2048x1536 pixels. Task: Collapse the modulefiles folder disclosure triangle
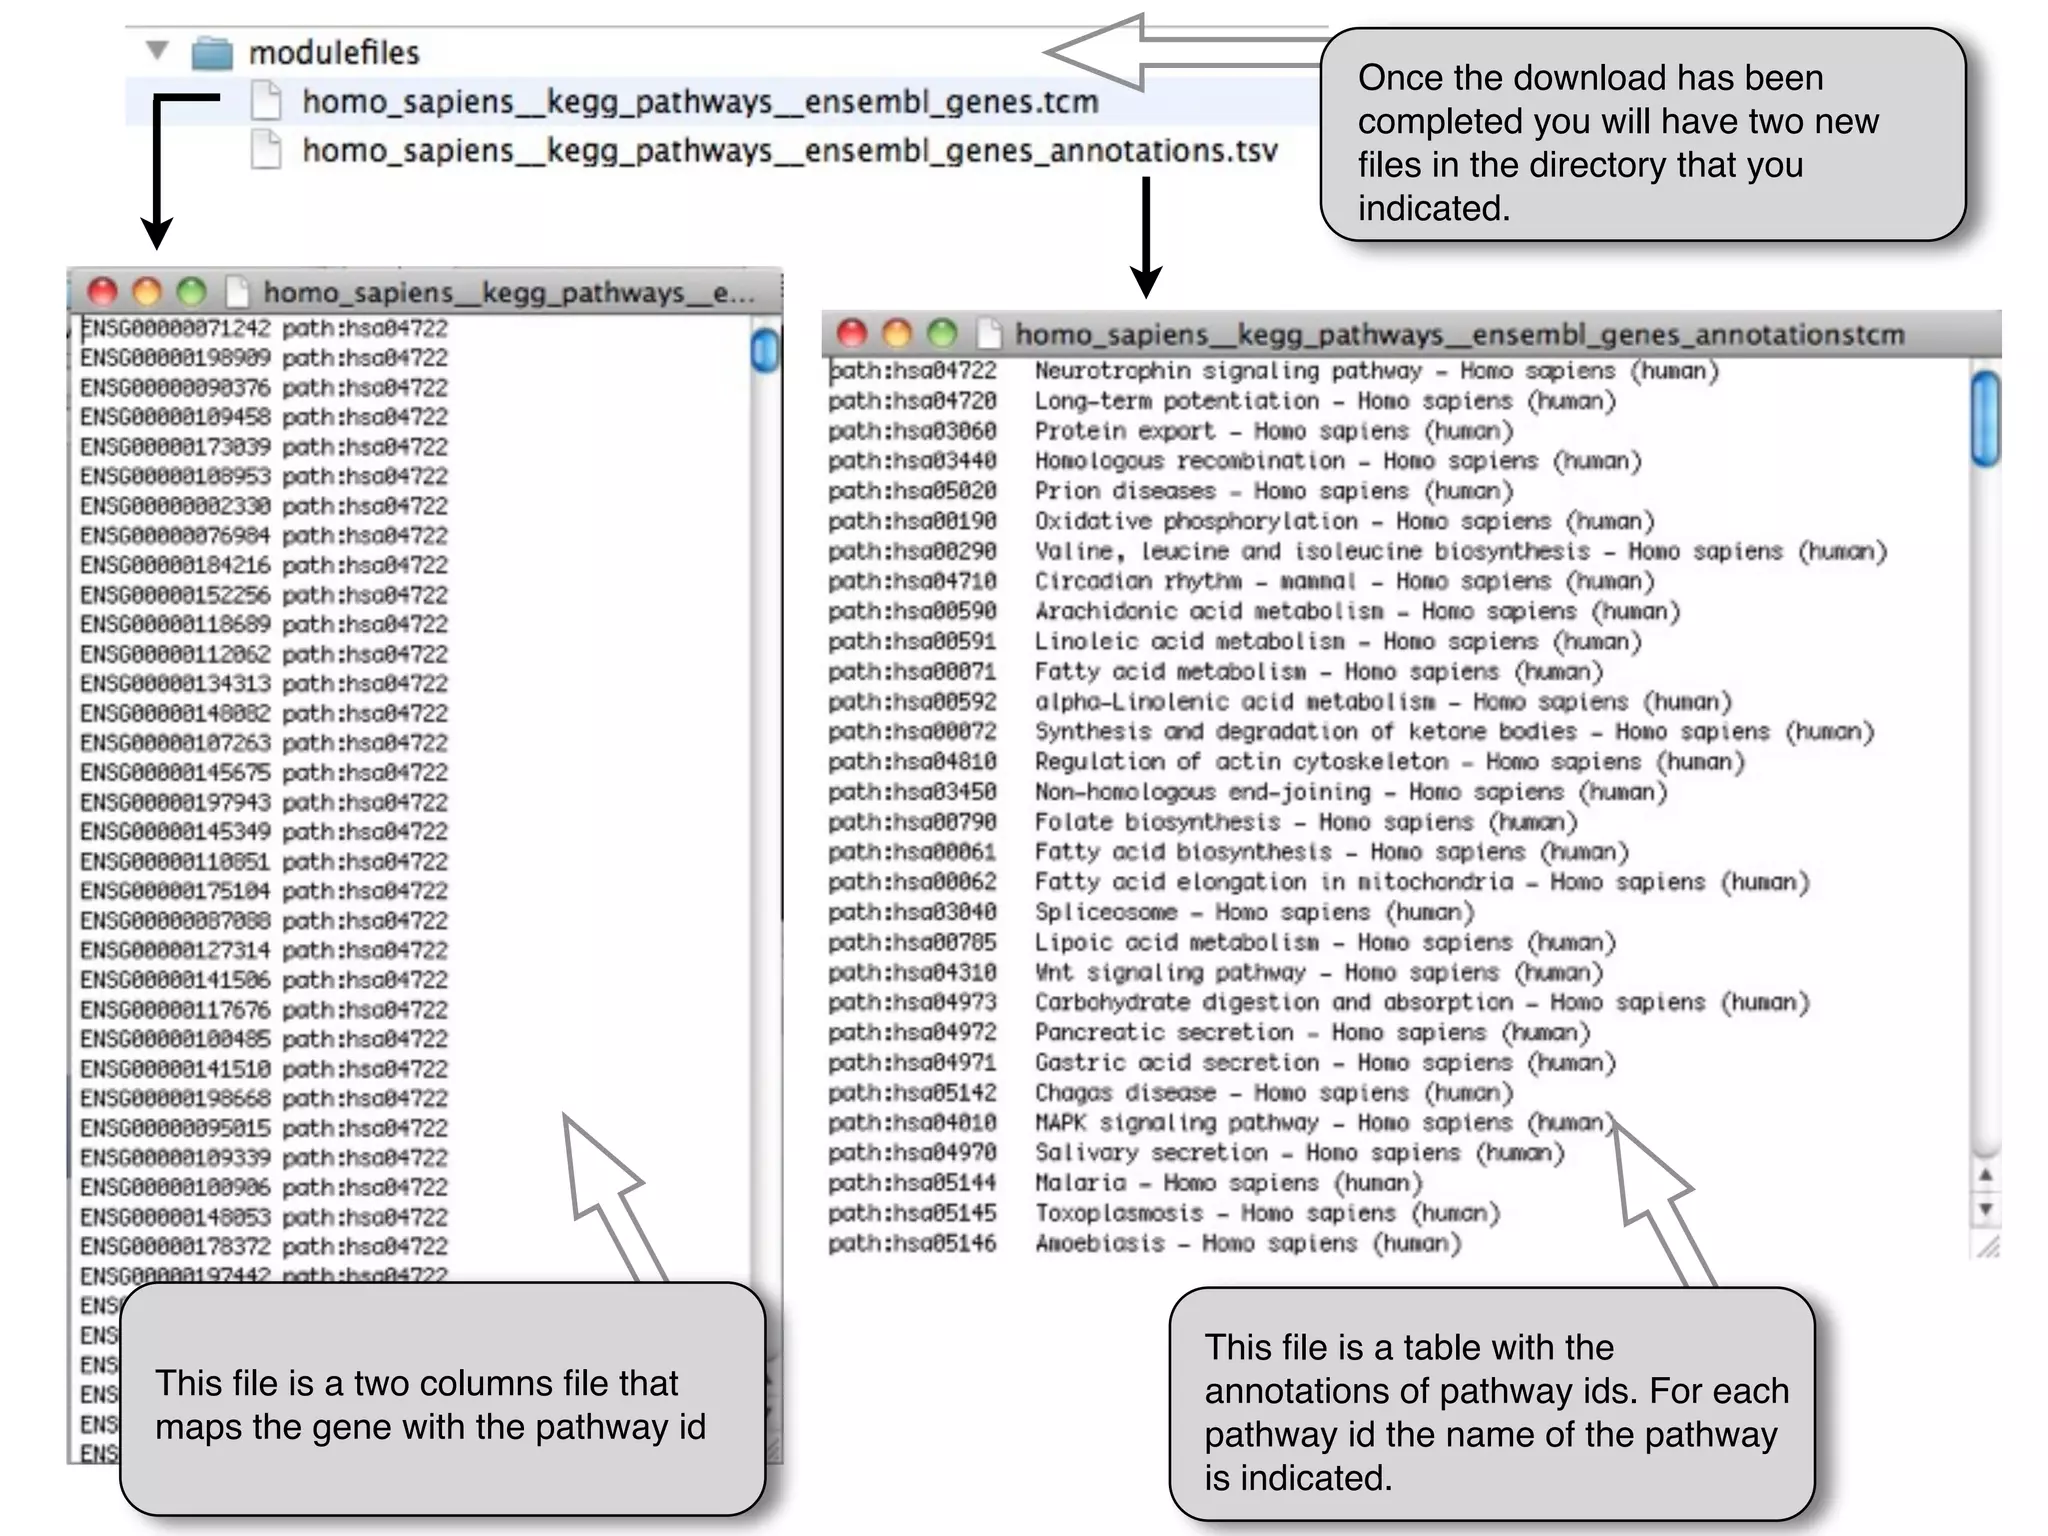(157, 50)
